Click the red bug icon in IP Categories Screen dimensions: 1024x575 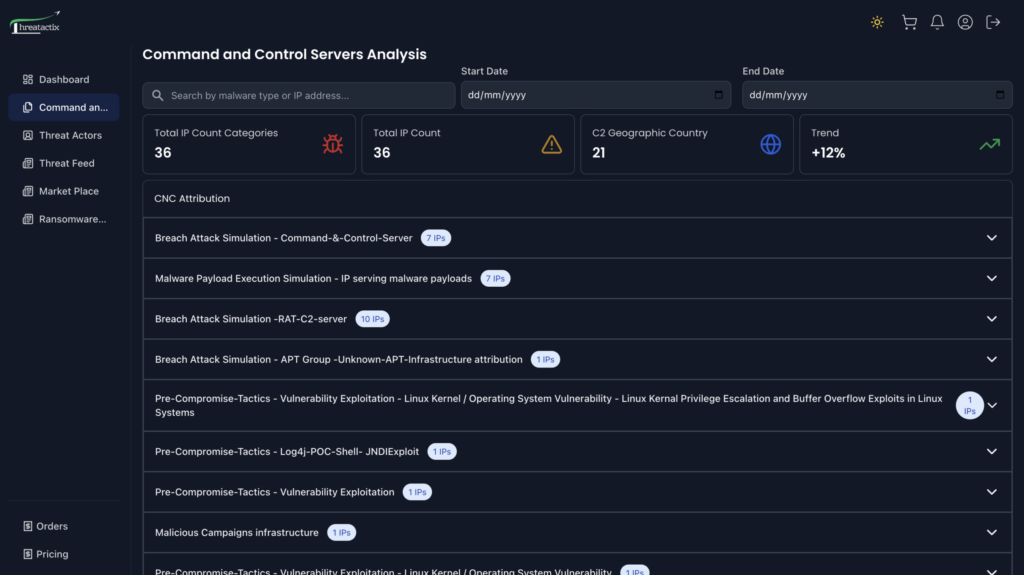coord(332,145)
